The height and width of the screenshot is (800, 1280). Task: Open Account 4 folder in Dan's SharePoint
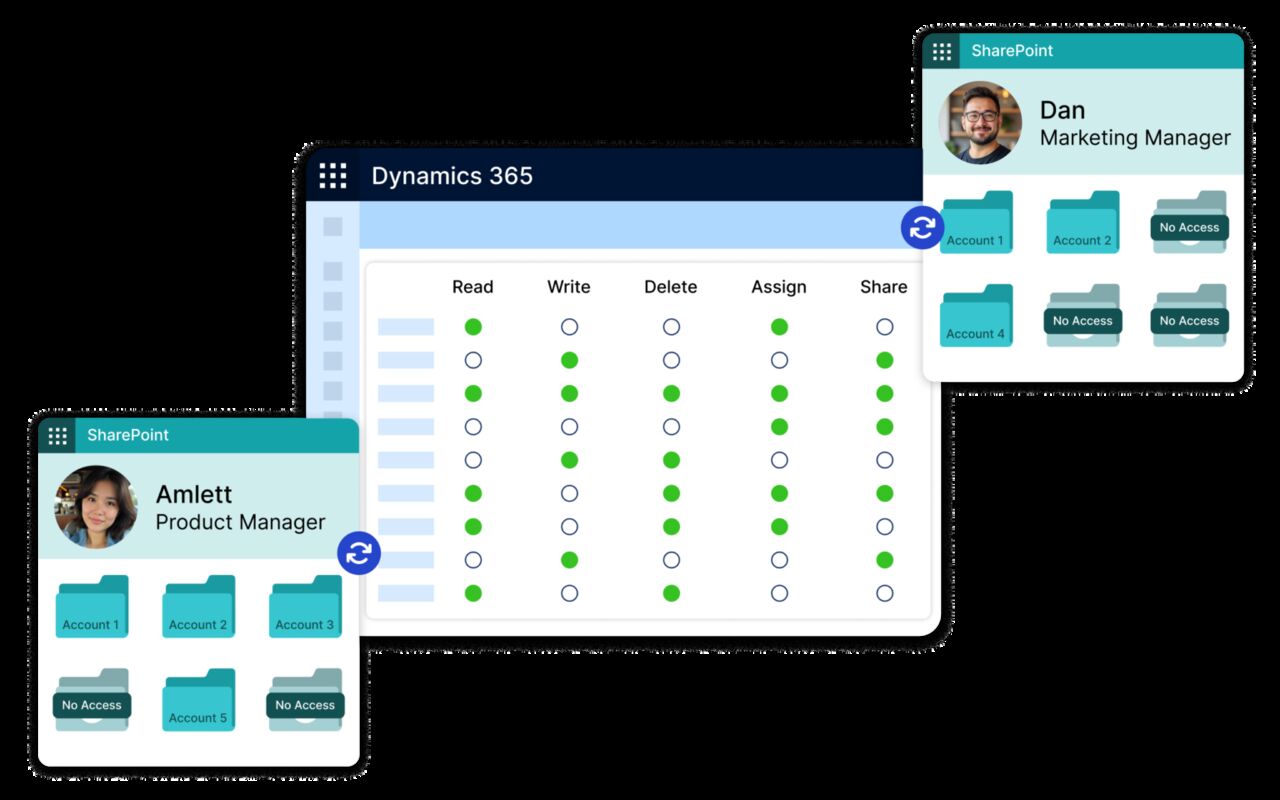click(x=976, y=316)
